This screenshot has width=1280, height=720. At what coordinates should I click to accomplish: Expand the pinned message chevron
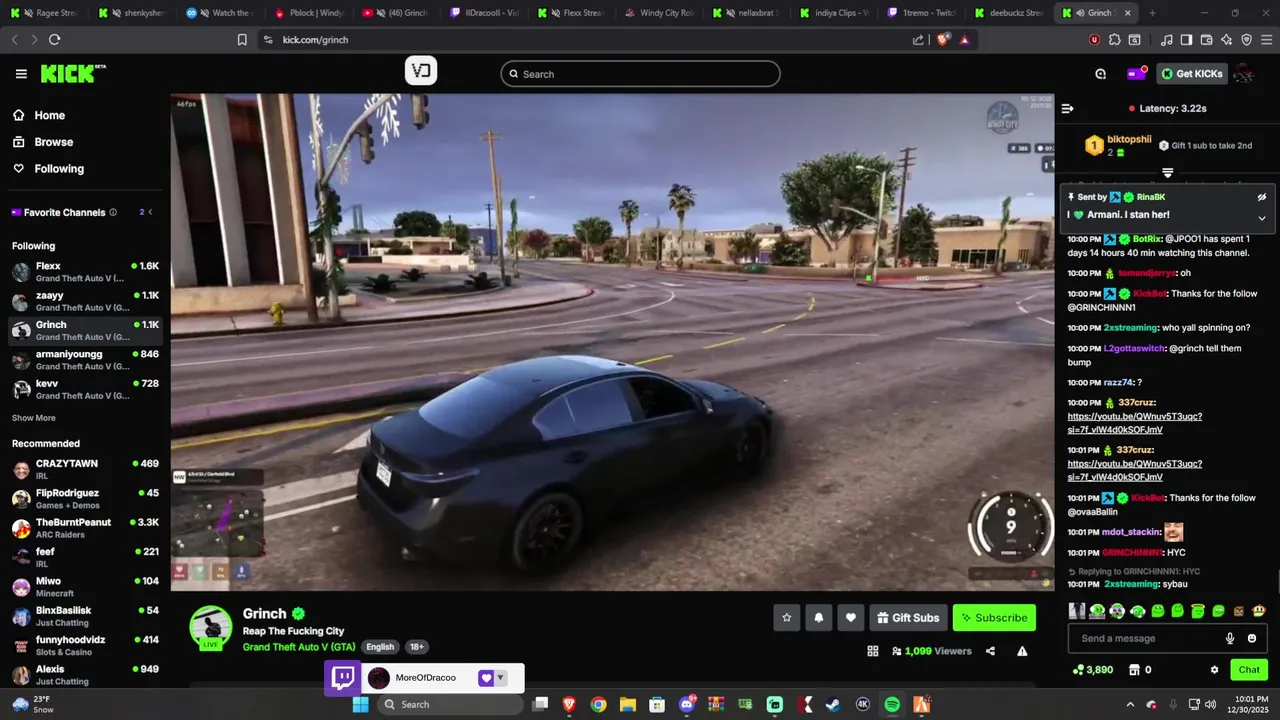pos(1262,218)
